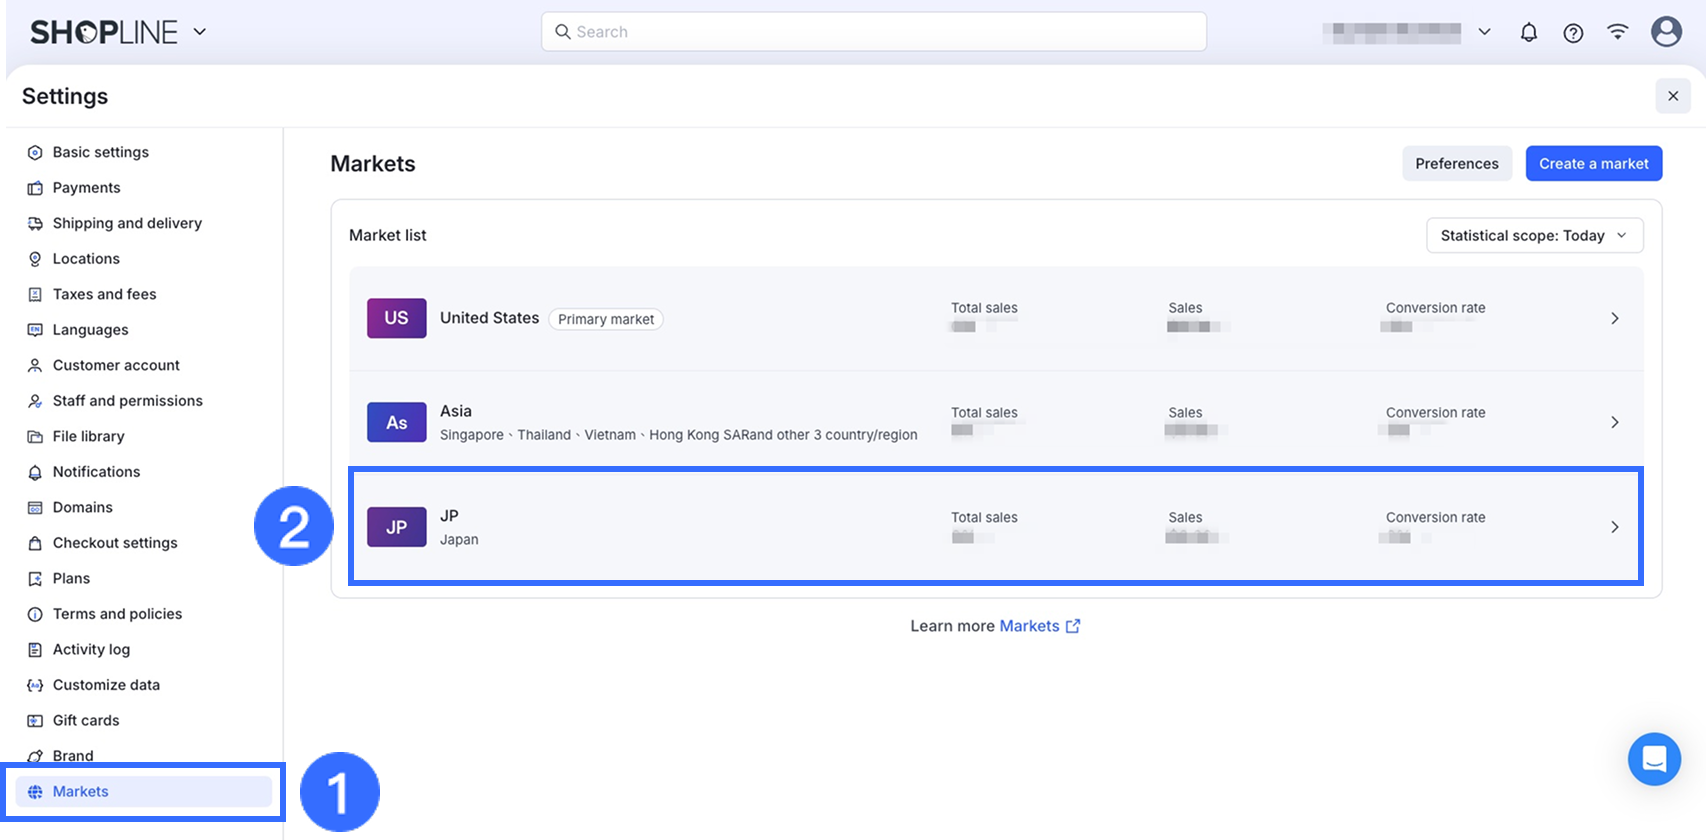Viewport: 1706px width, 840px height.
Task: Click the Wi-Fi signal icon in header
Action: pos(1617,32)
